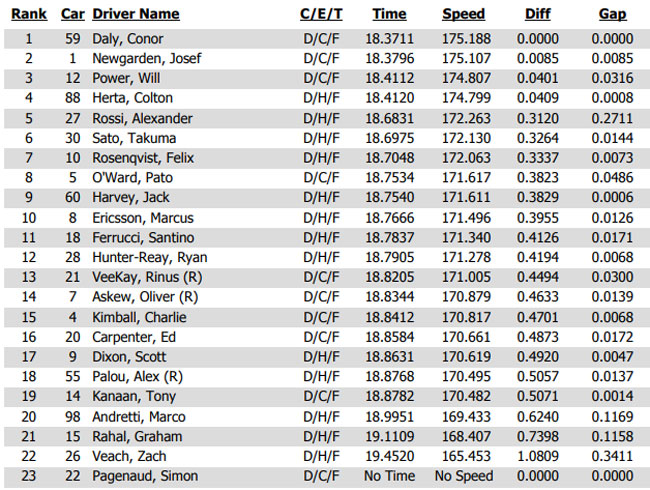Click the Car column header
The image size is (650, 490).
pos(73,14)
